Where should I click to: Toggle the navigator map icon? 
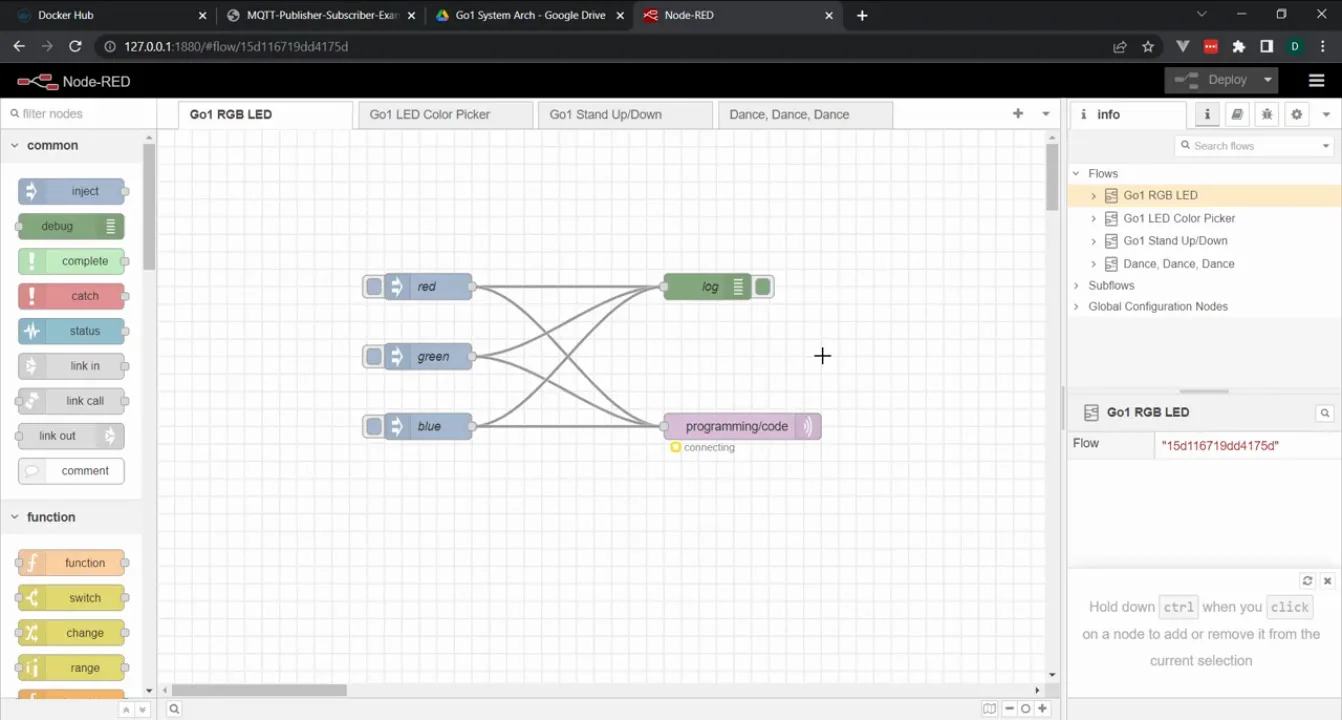point(989,709)
